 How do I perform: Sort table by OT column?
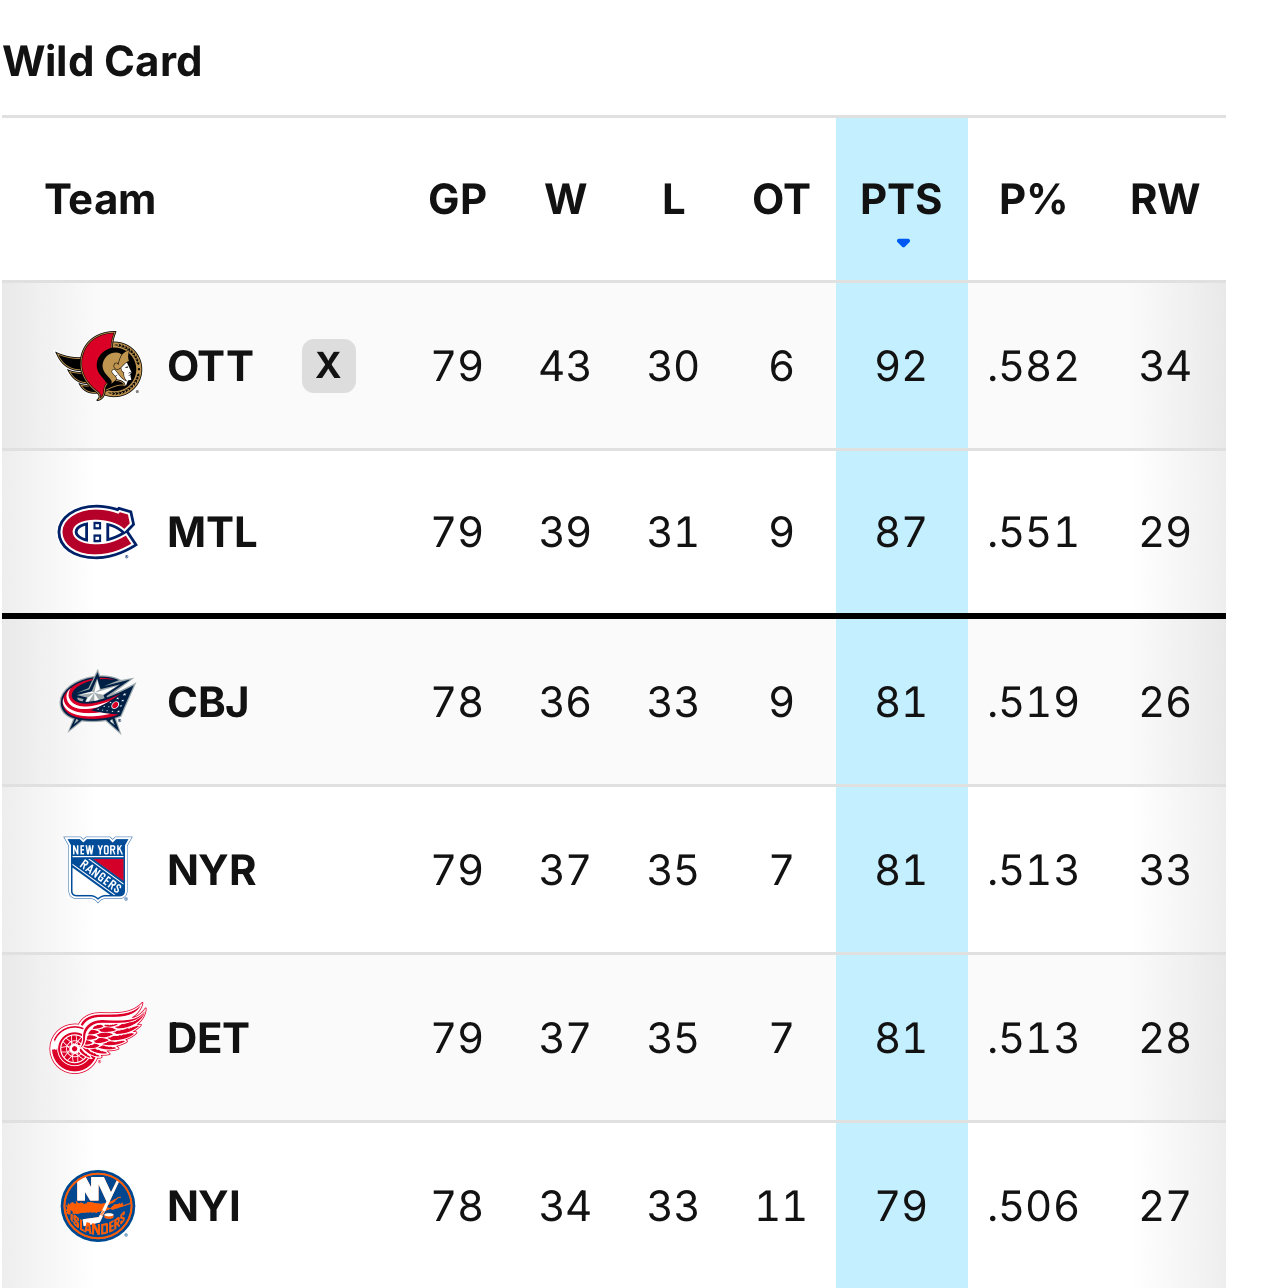click(781, 200)
